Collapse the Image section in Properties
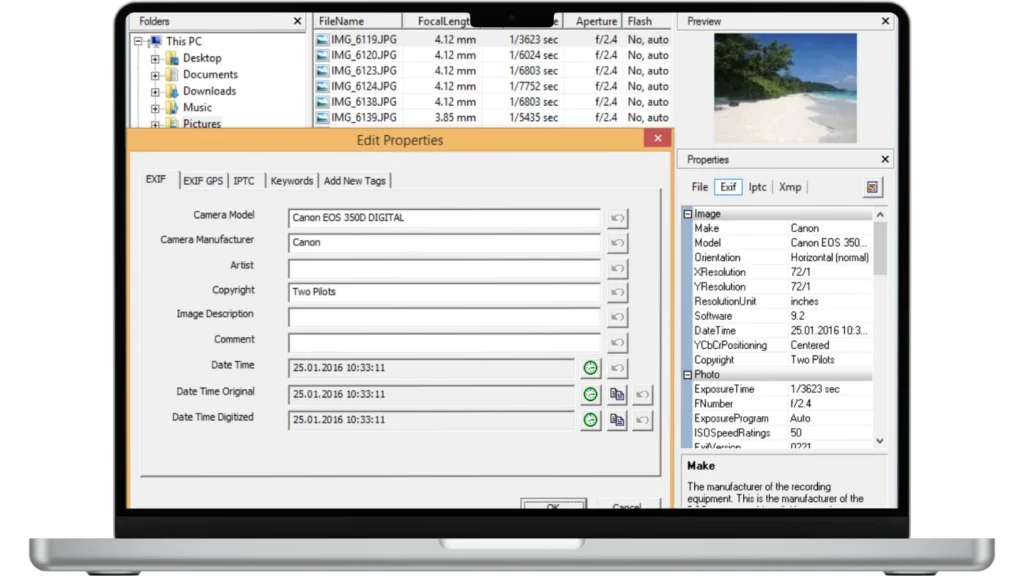1024x576 pixels. click(x=688, y=214)
